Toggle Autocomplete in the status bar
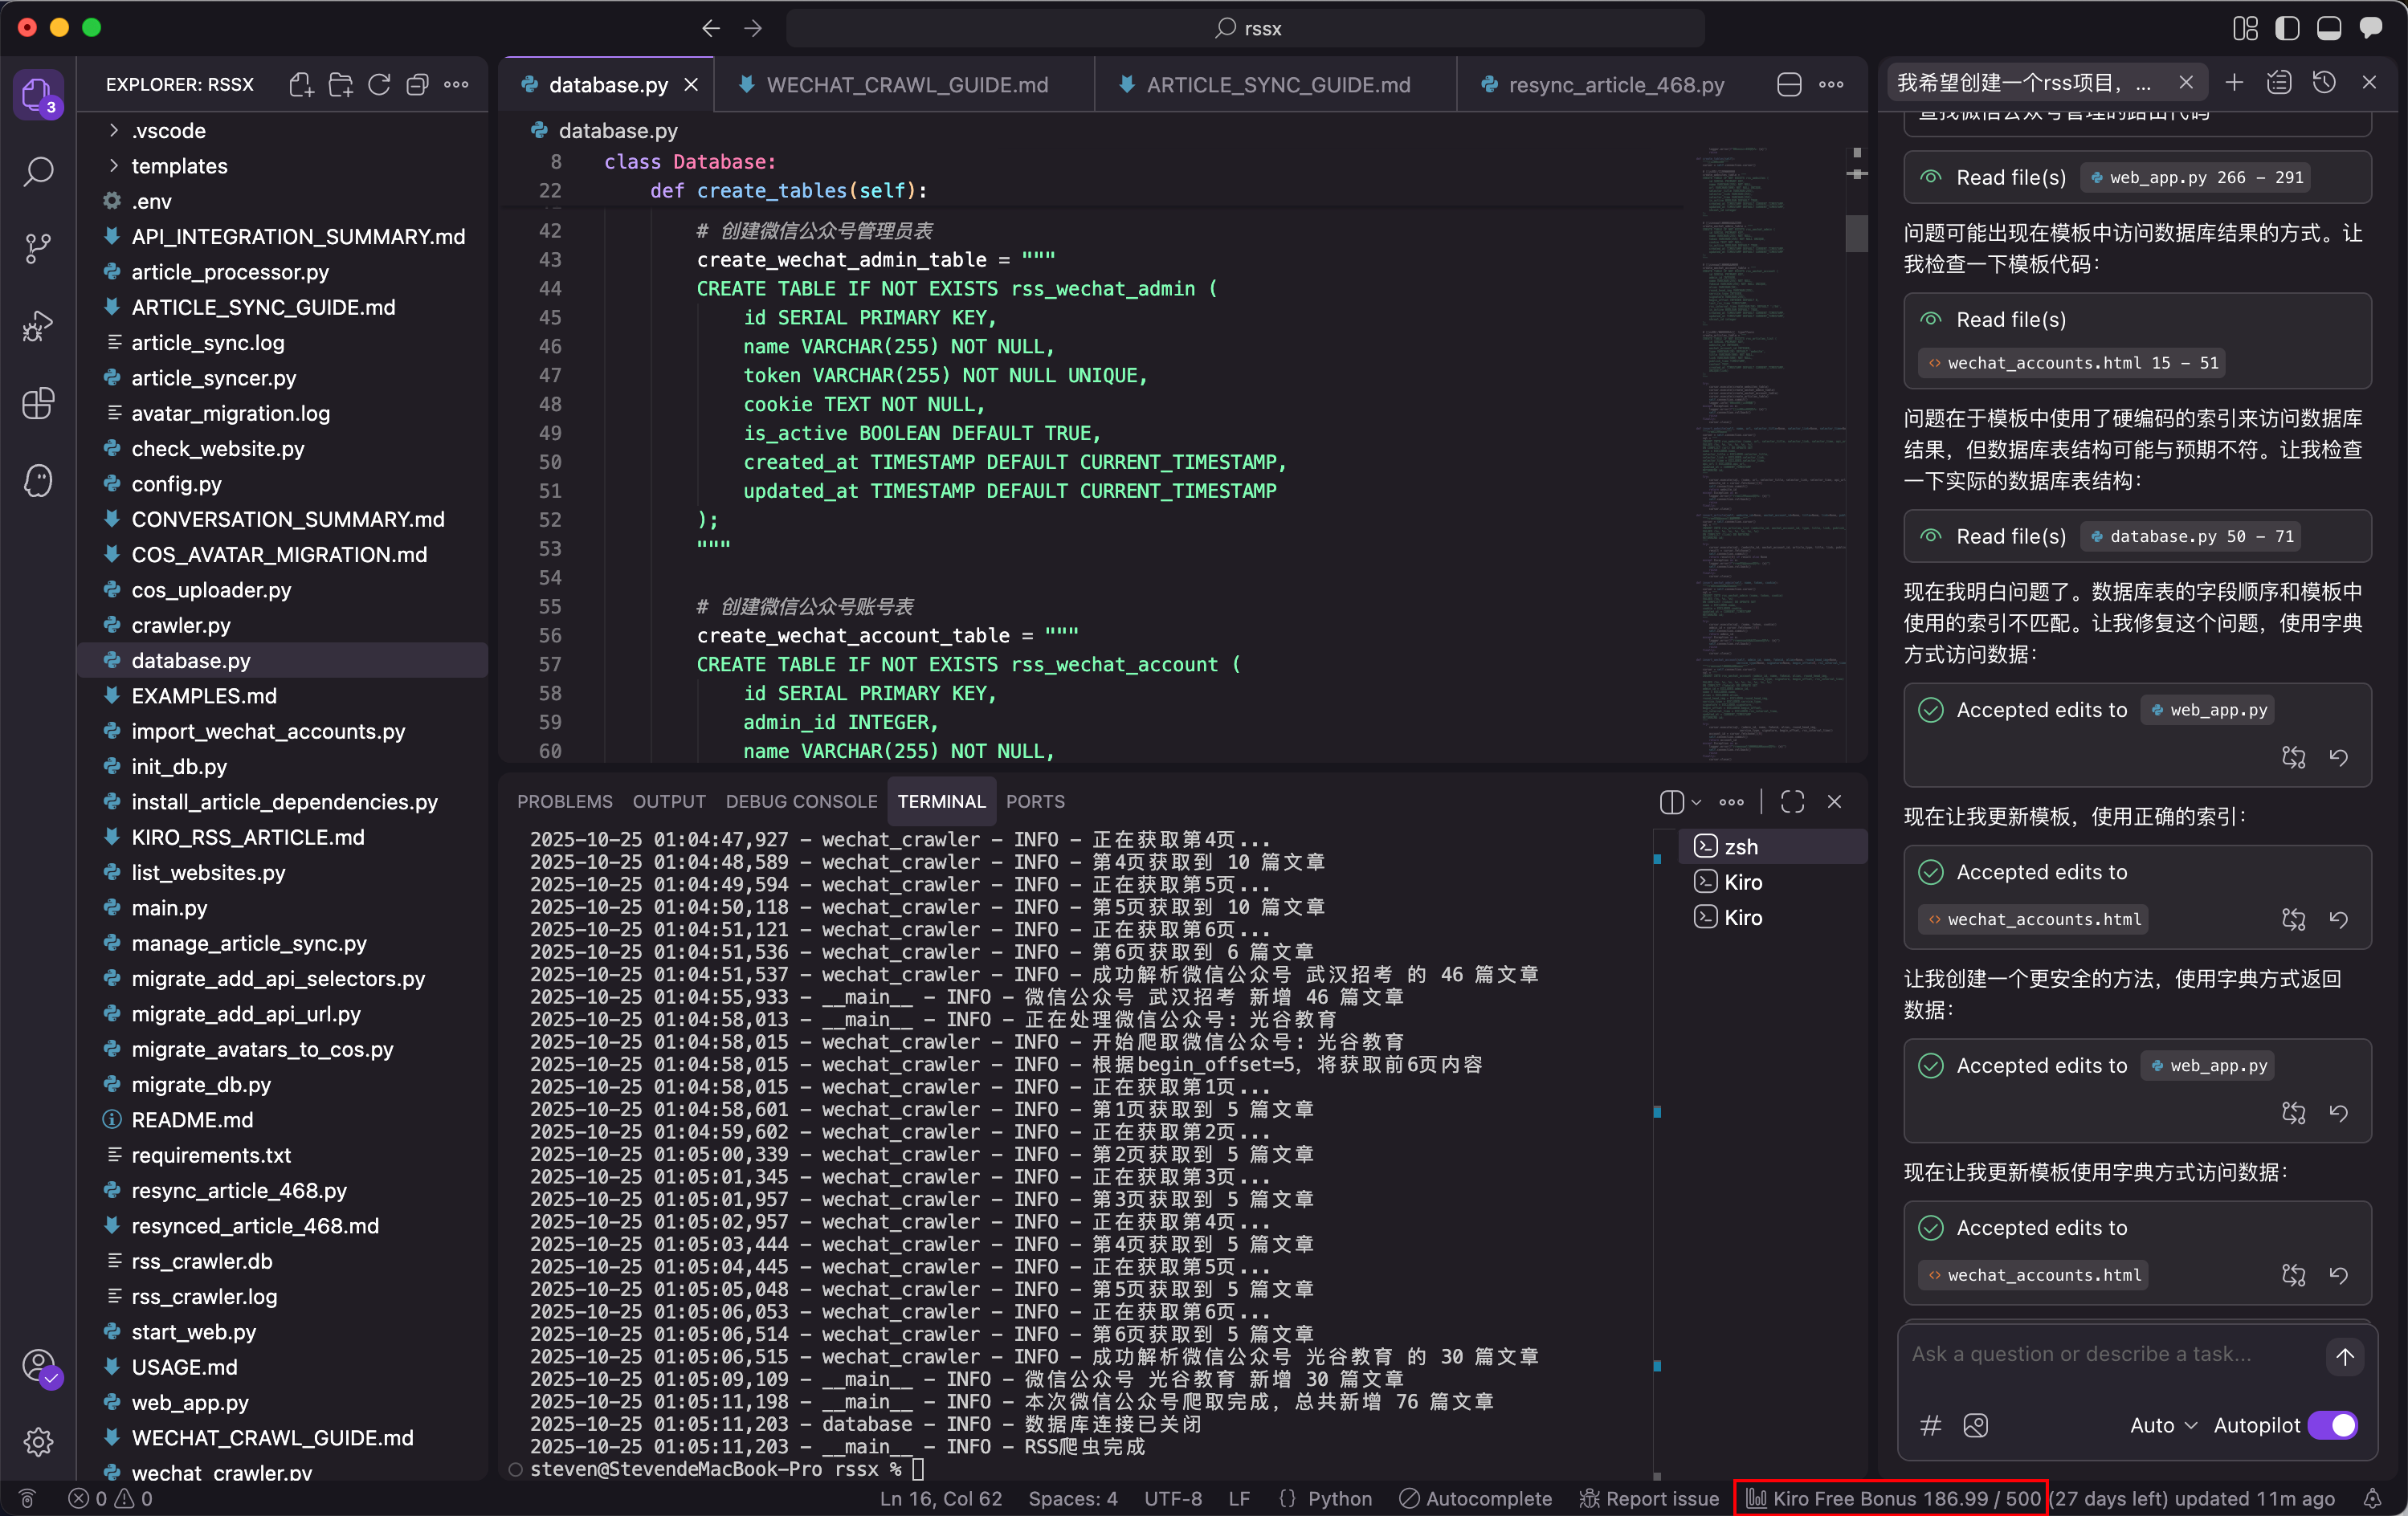Image resolution: width=2408 pixels, height=1516 pixels. (1475, 1498)
